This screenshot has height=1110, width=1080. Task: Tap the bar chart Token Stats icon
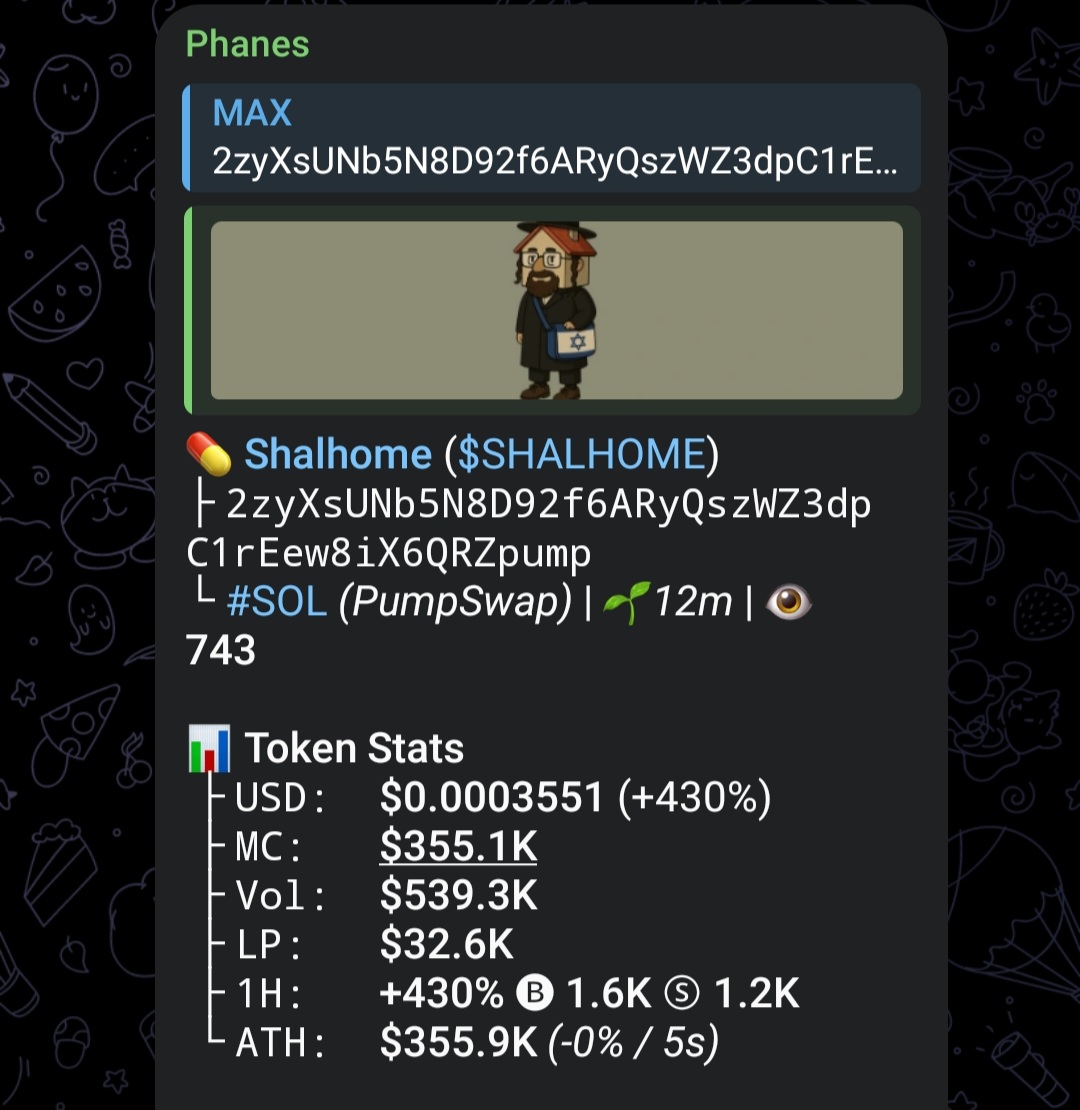209,748
